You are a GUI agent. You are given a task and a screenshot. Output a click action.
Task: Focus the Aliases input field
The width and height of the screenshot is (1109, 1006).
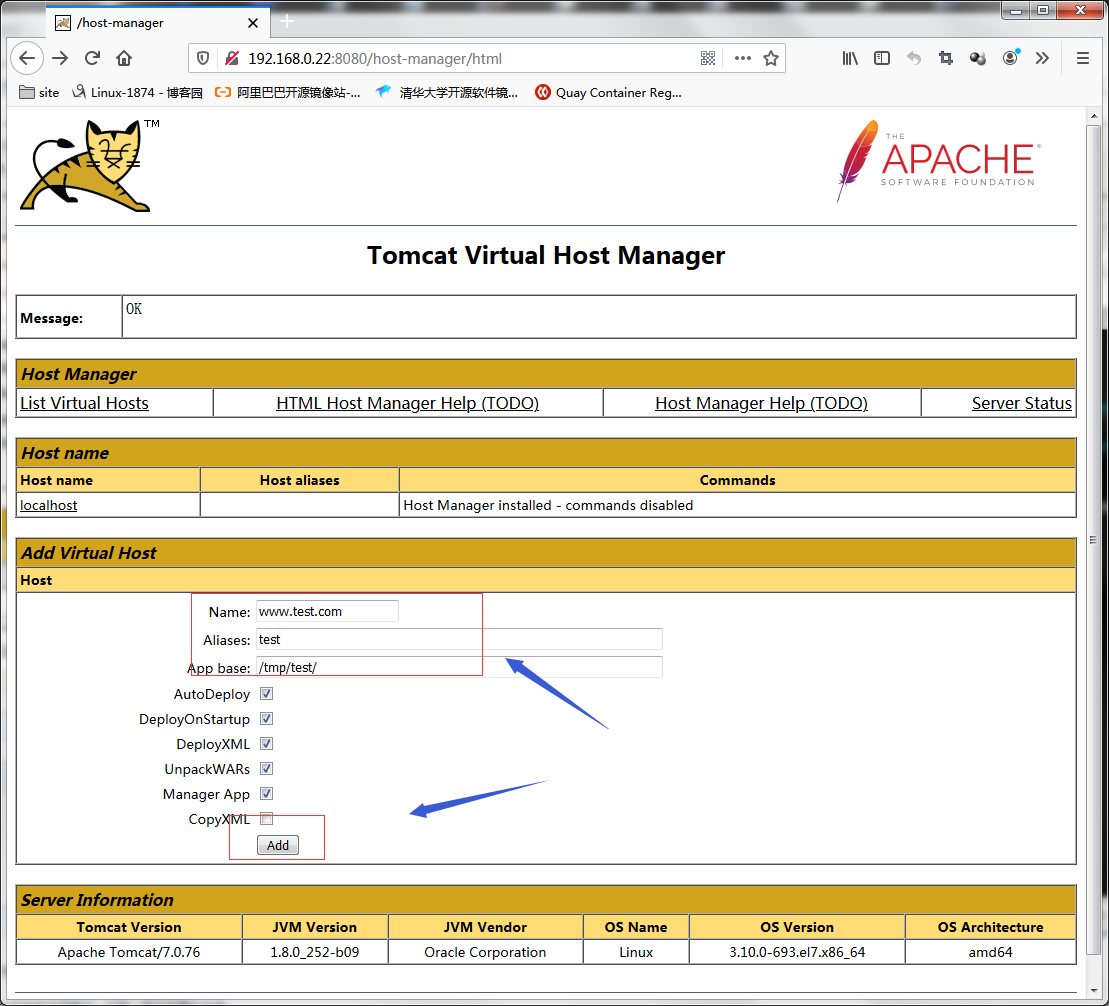pyautogui.click(x=459, y=640)
